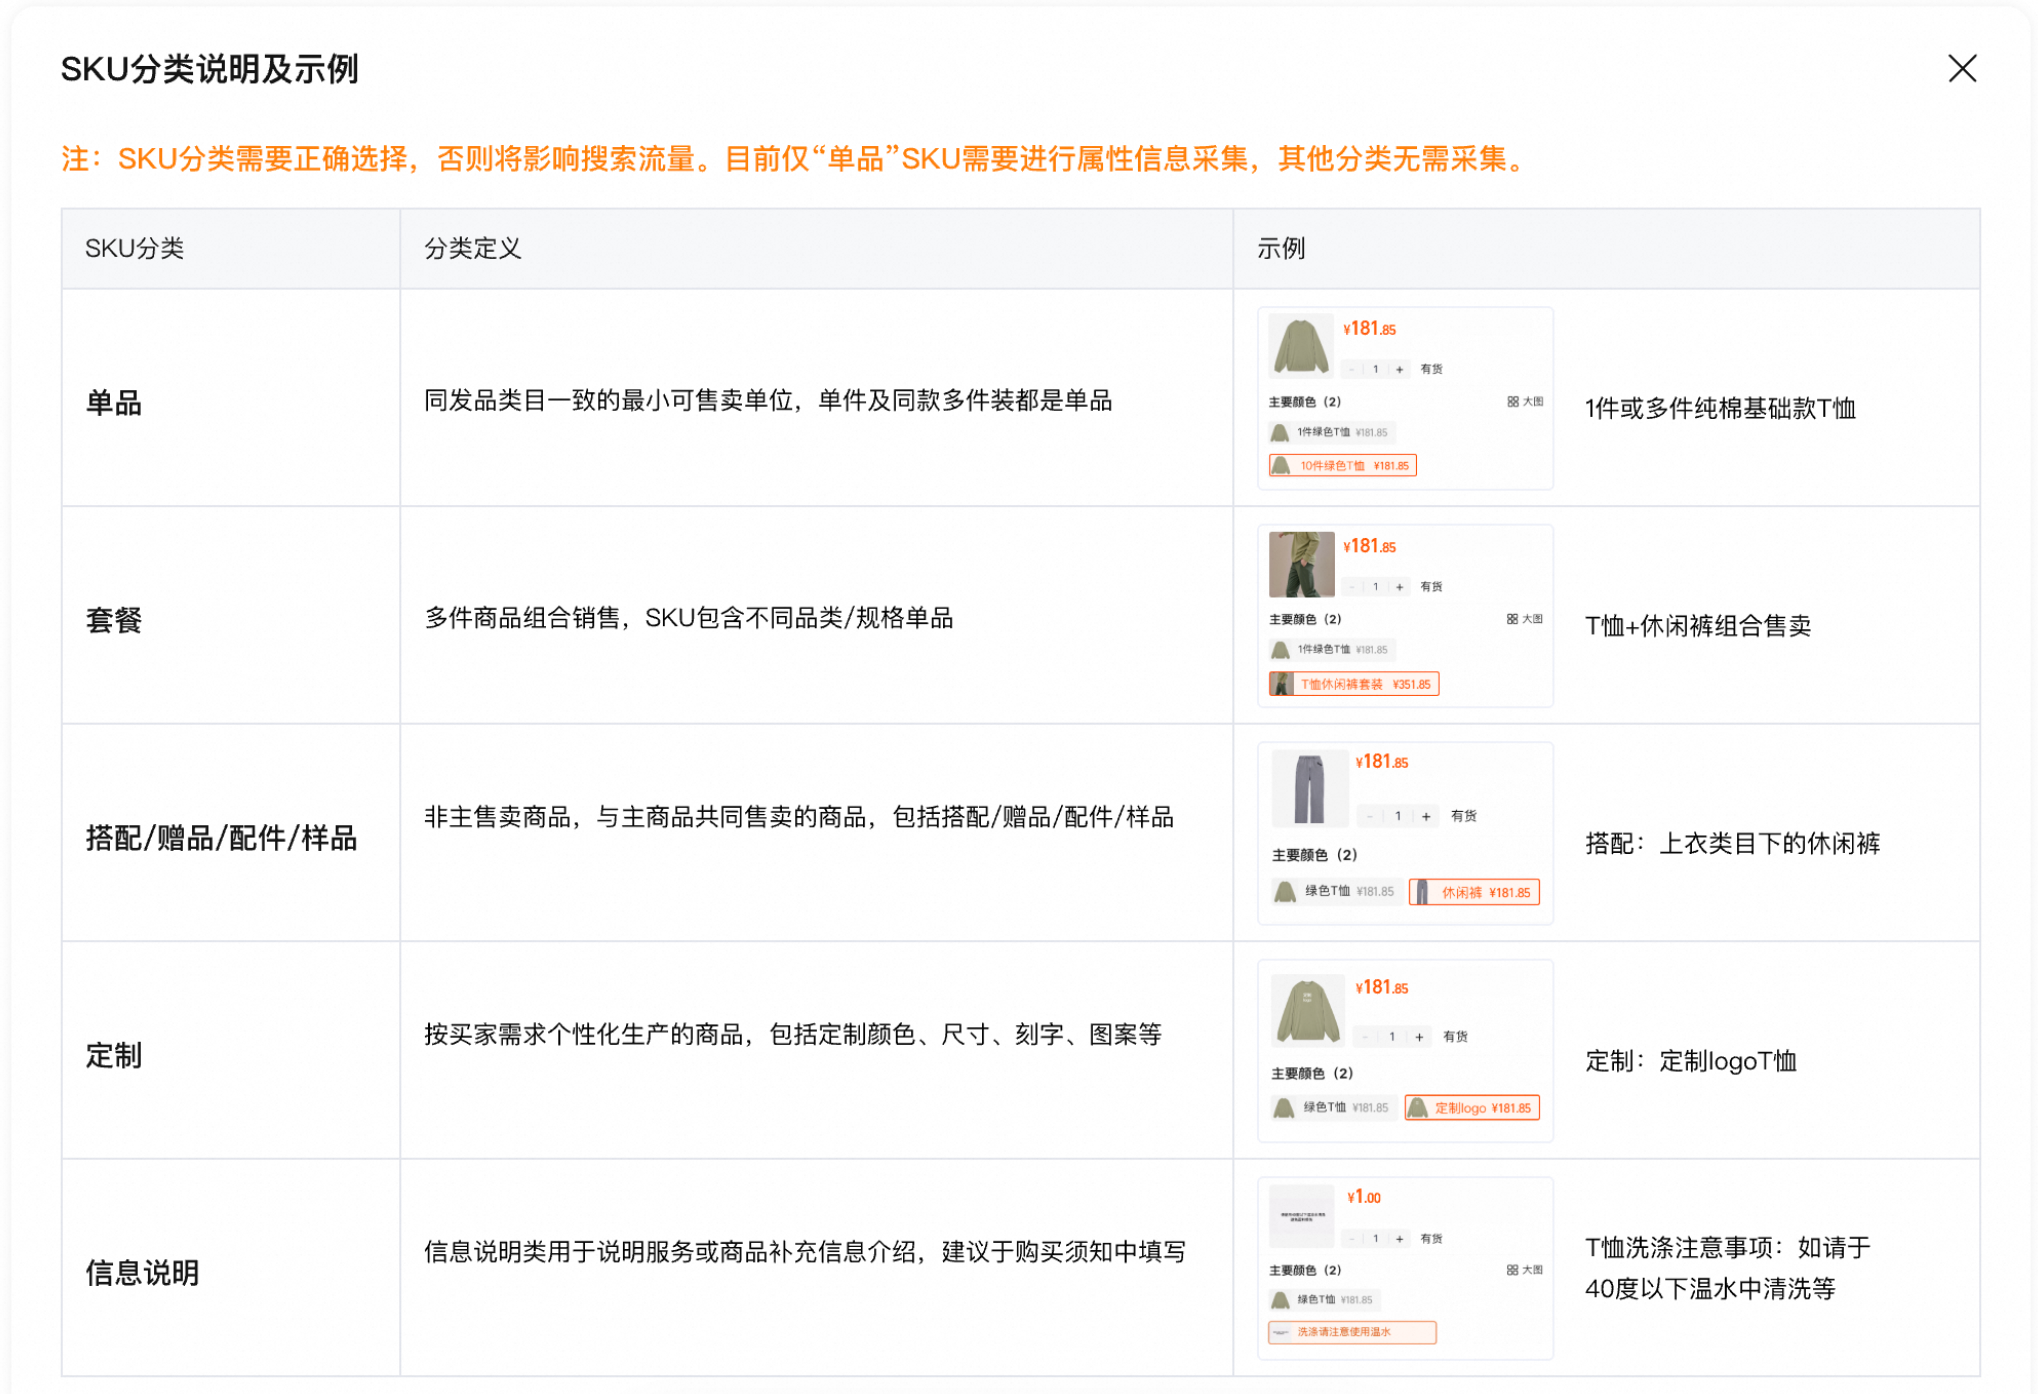
Task: Click the 定制：定制logoT恤 description
Action: pos(1691,1061)
